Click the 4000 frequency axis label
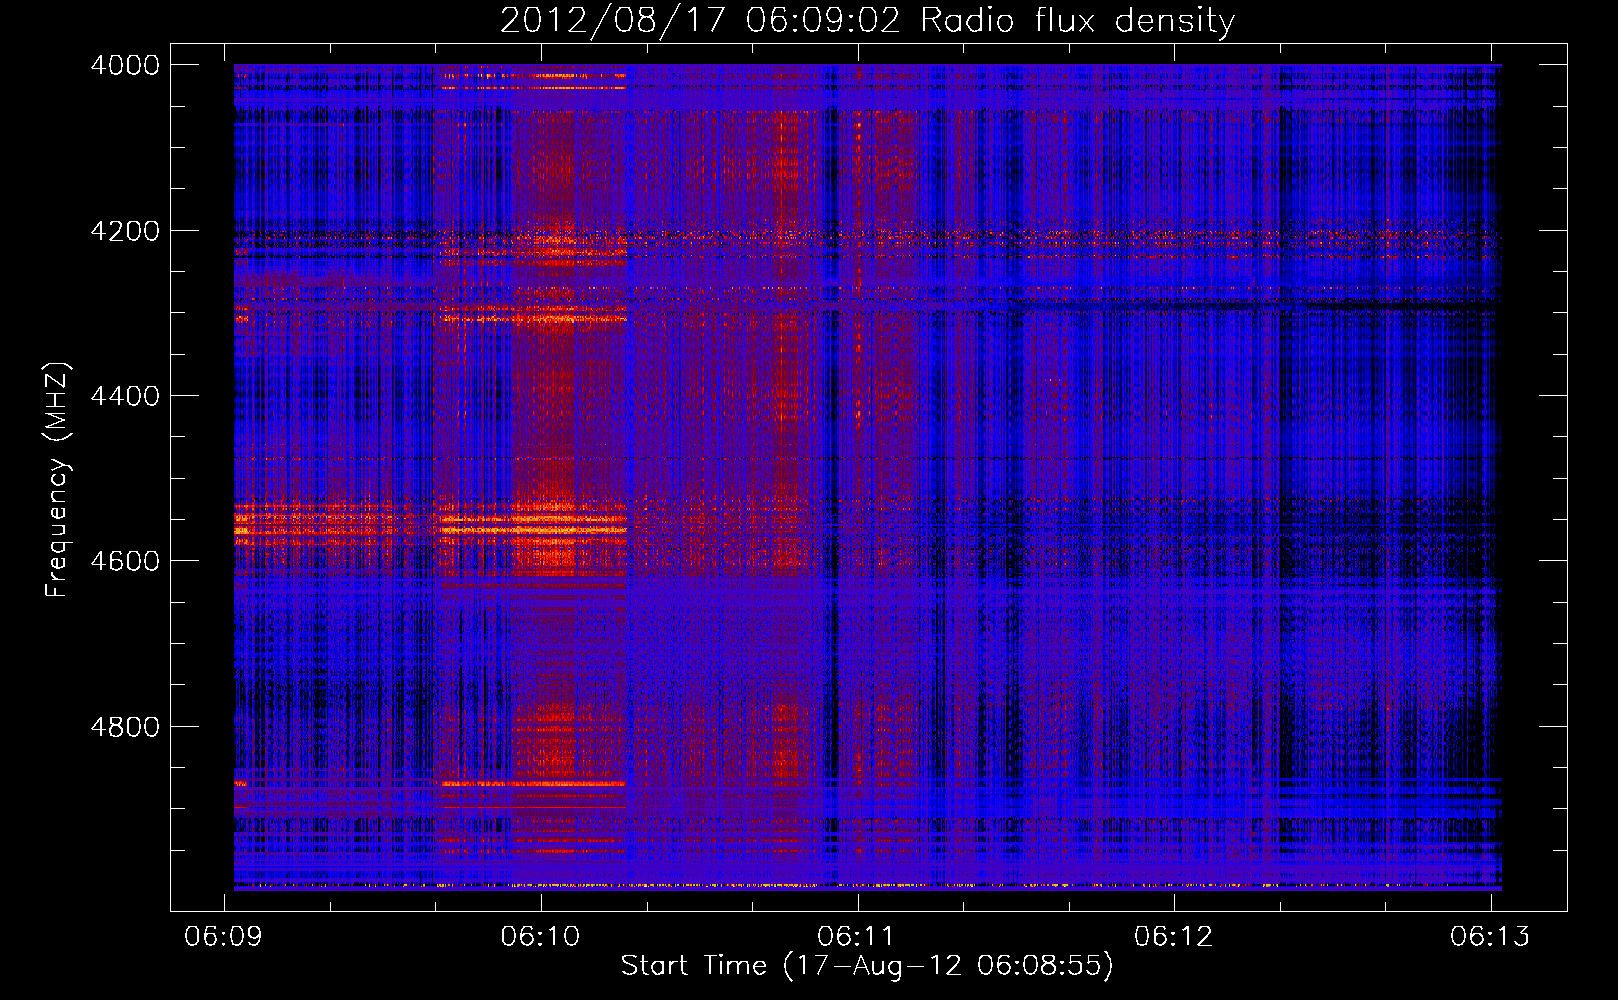The height and width of the screenshot is (1000, 1618). 125,66
